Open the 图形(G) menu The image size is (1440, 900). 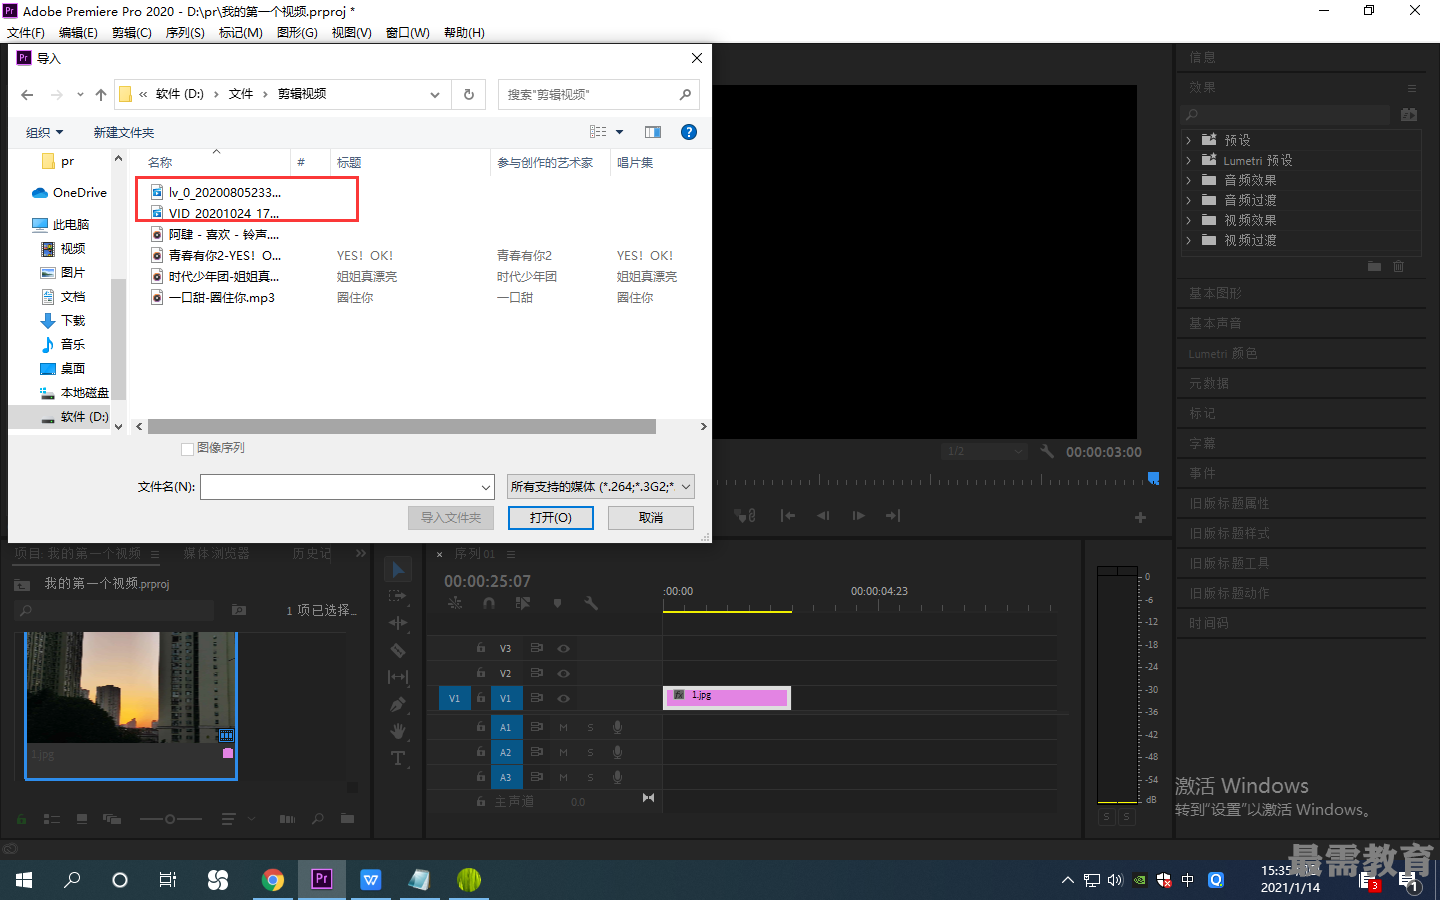297,33
